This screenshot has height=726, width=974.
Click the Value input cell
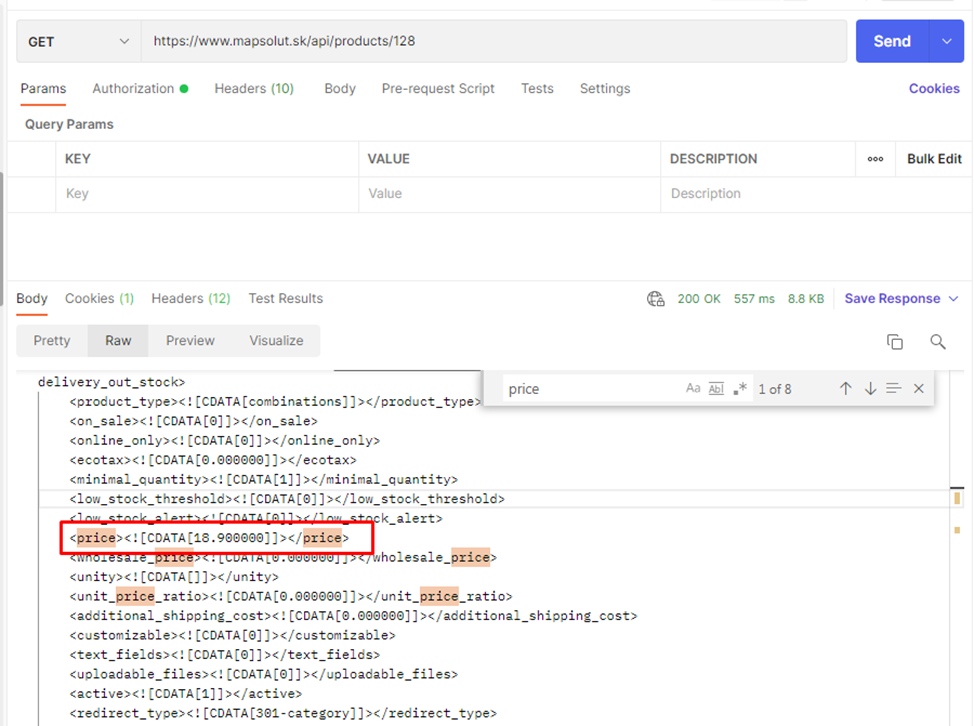[509, 194]
